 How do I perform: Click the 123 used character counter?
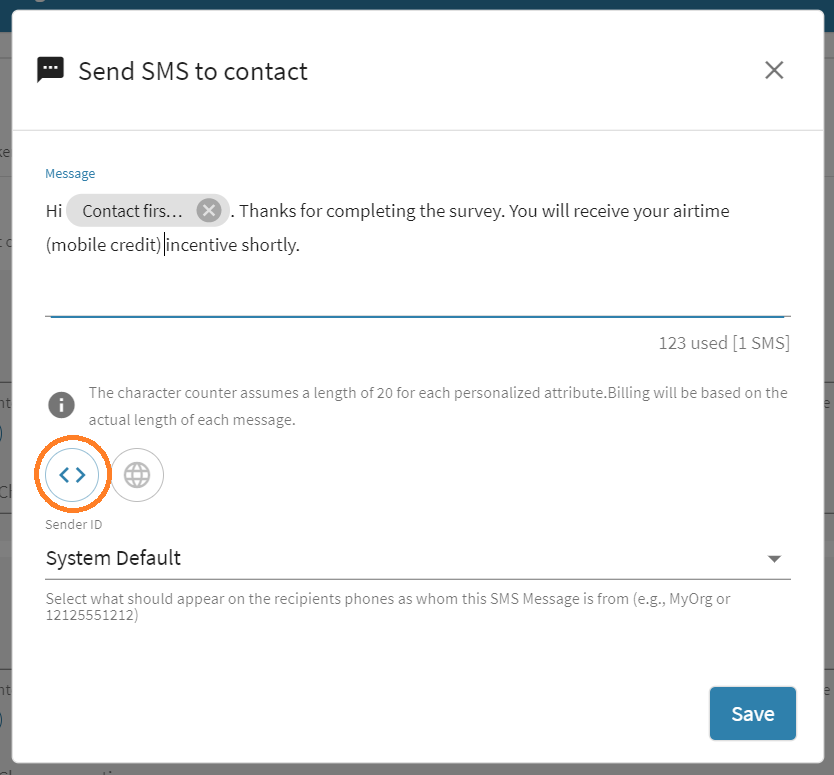coord(724,342)
